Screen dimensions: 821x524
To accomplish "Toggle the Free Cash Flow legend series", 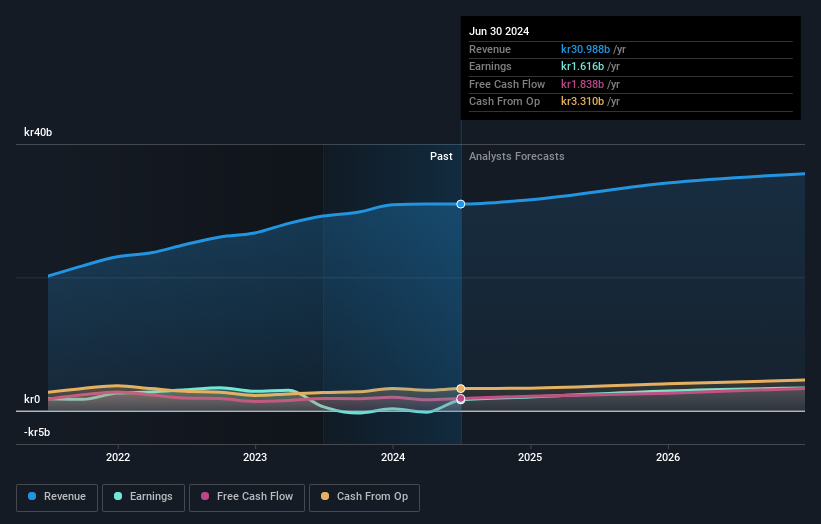I will click(x=247, y=497).
